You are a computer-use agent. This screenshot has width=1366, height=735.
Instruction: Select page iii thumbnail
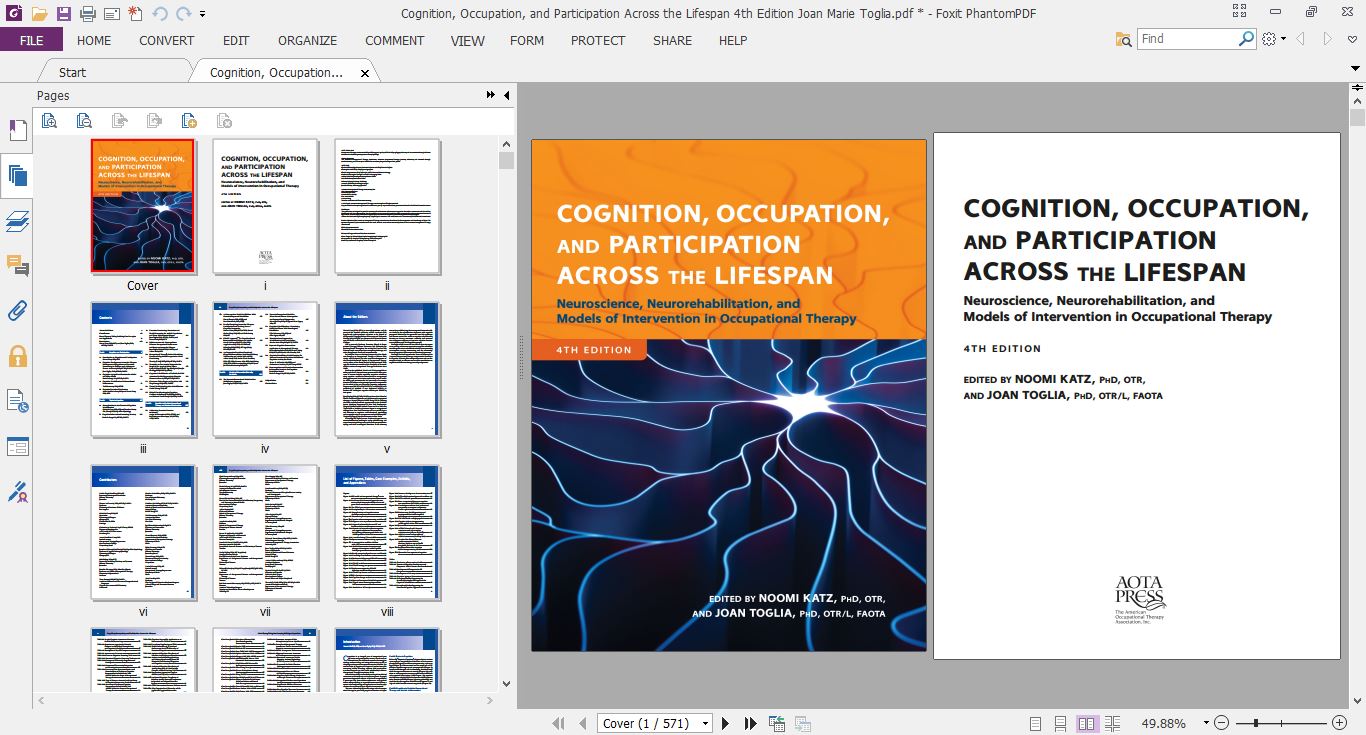click(x=142, y=369)
